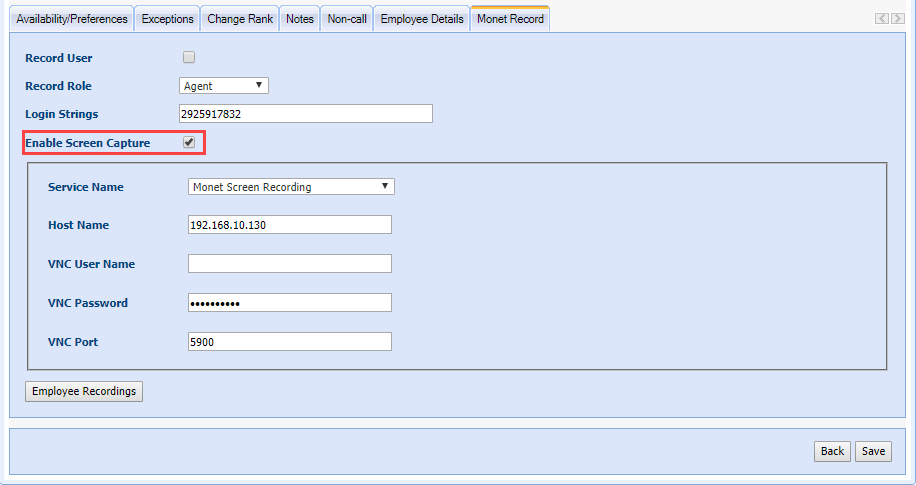Viewport: 916px width, 485px height.
Task: Expand the Service Name dropdown
Action: pos(291,187)
